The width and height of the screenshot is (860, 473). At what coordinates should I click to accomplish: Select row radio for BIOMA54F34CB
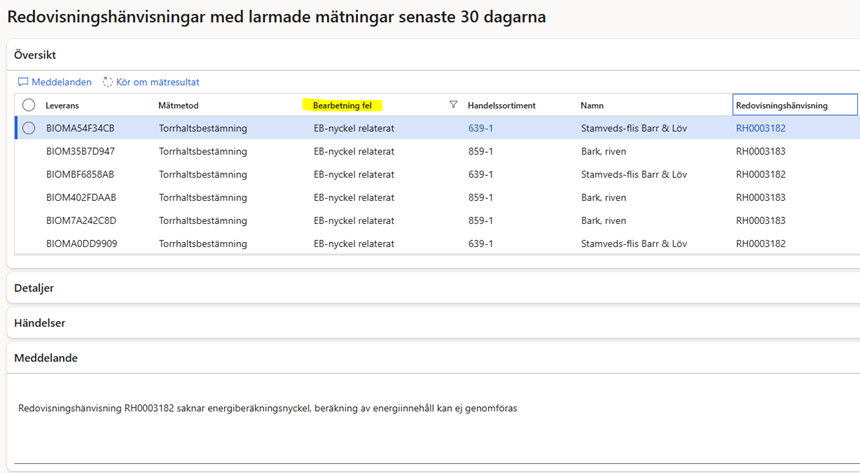point(29,128)
